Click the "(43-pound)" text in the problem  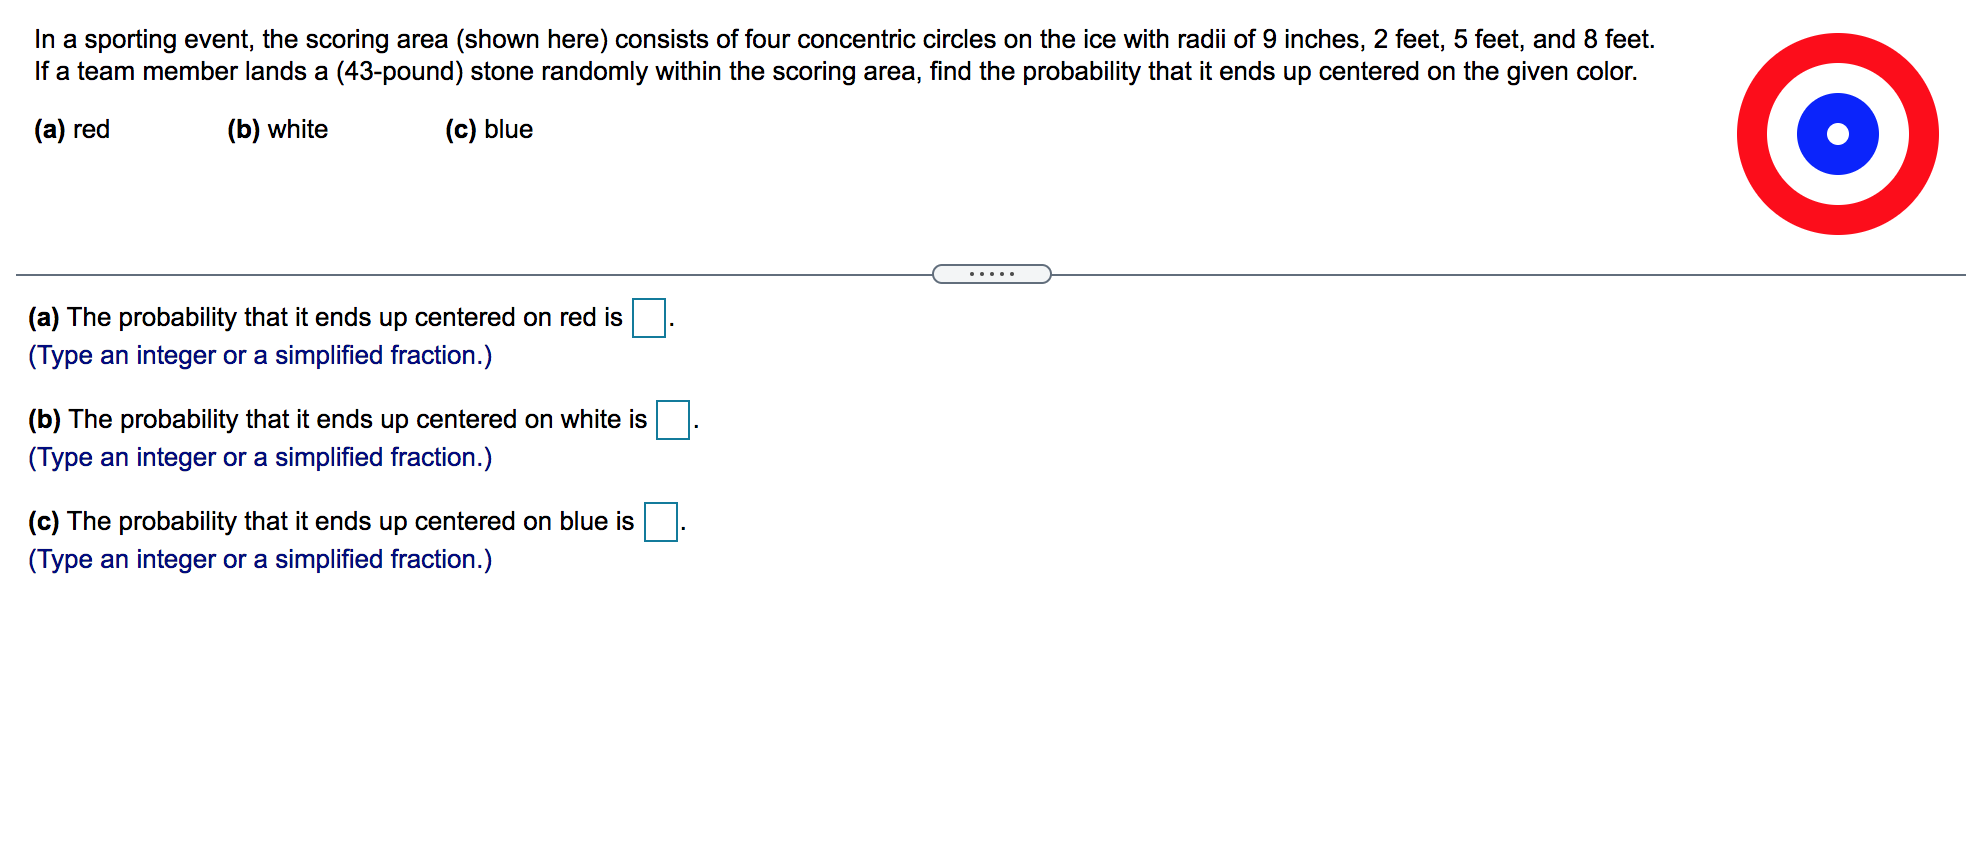pos(399,72)
